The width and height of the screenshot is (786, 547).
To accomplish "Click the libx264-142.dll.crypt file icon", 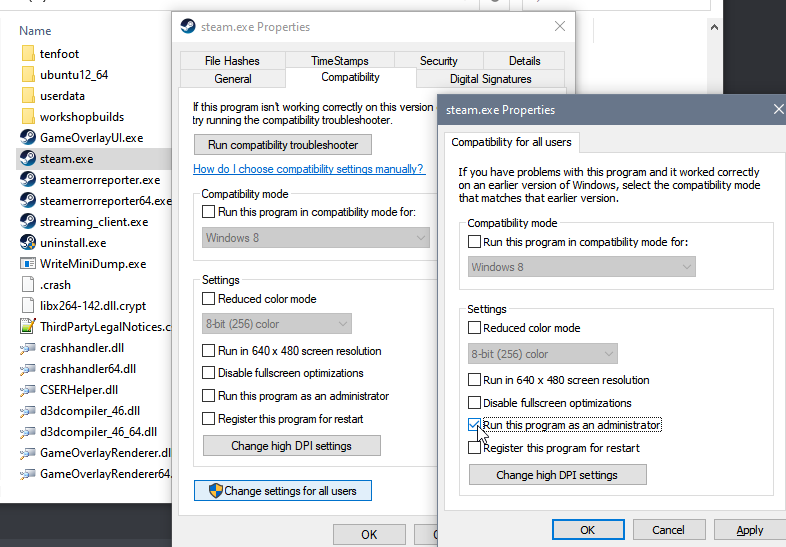I will point(28,306).
